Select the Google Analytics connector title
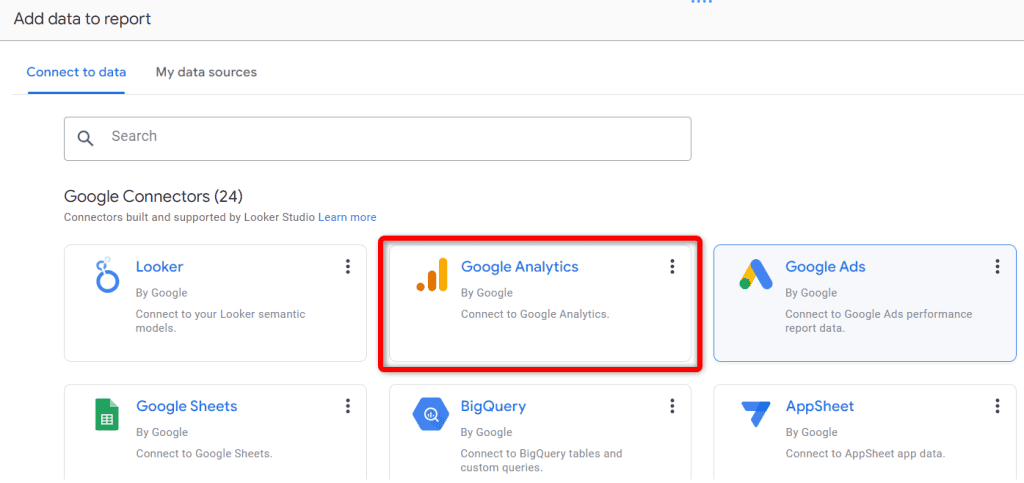The height and width of the screenshot is (483, 1024). click(x=520, y=266)
